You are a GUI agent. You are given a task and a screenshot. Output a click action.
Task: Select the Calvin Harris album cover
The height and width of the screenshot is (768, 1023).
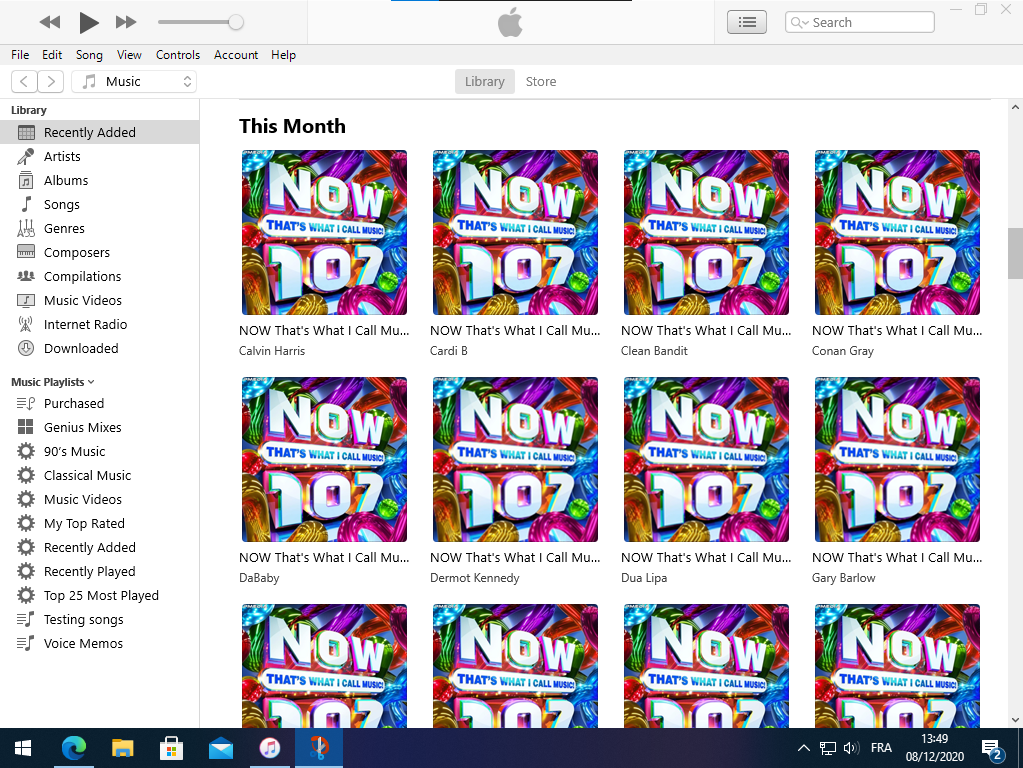coord(324,232)
